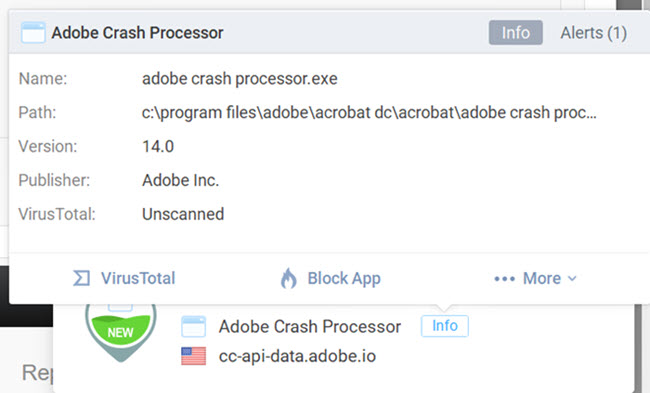
Task: Click the Adobe Inc. publisher value
Action: 180,180
